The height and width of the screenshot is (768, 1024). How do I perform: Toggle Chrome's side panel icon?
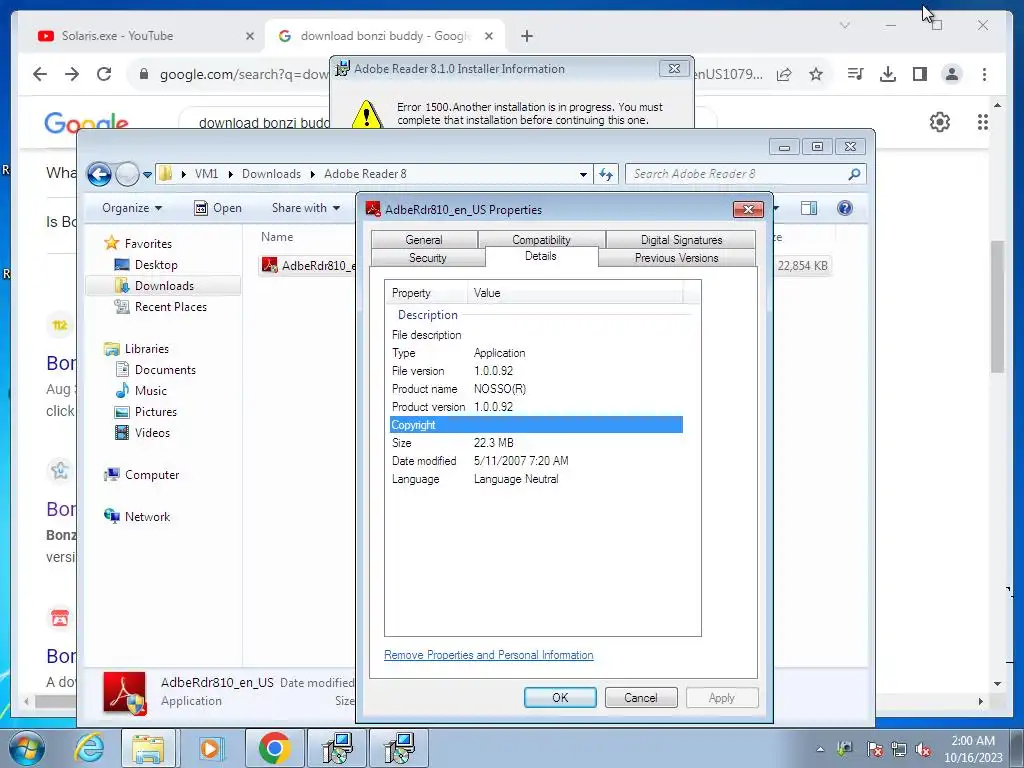(x=920, y=74)
